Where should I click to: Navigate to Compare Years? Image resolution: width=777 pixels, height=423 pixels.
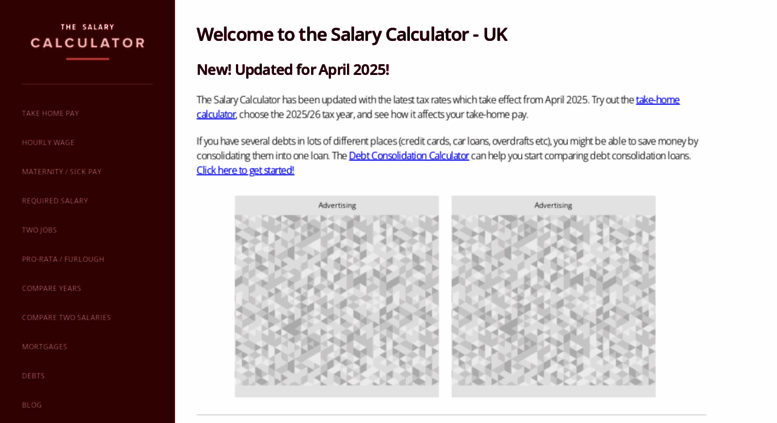point(52,288)
